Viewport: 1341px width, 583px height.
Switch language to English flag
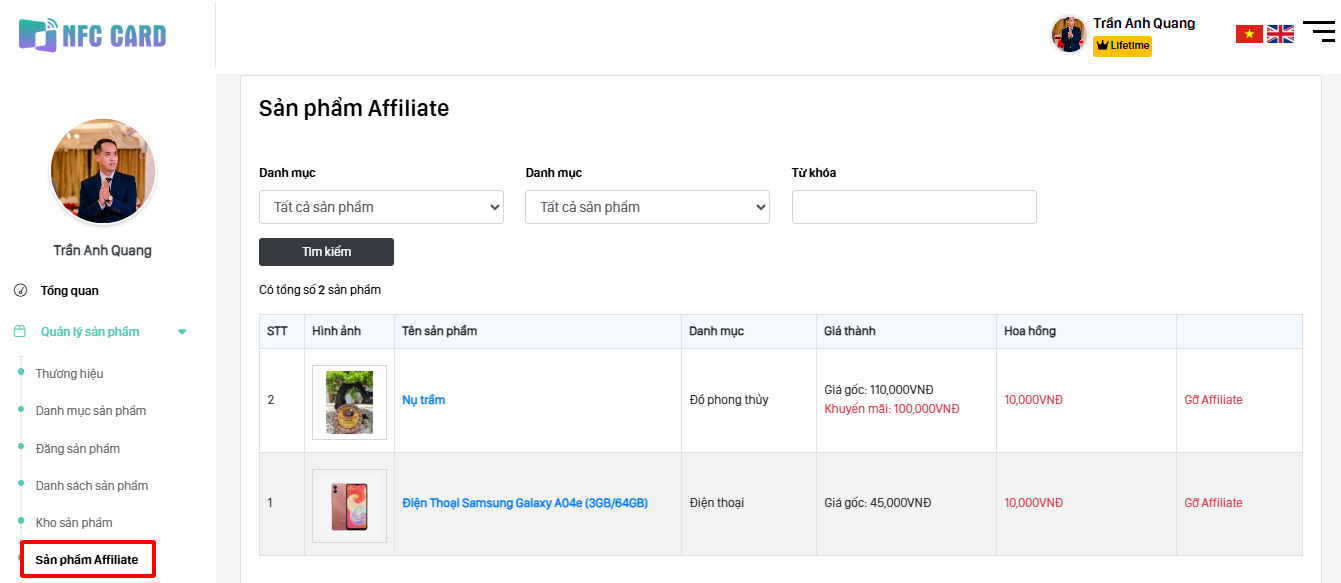click(x=1280, y=34)
